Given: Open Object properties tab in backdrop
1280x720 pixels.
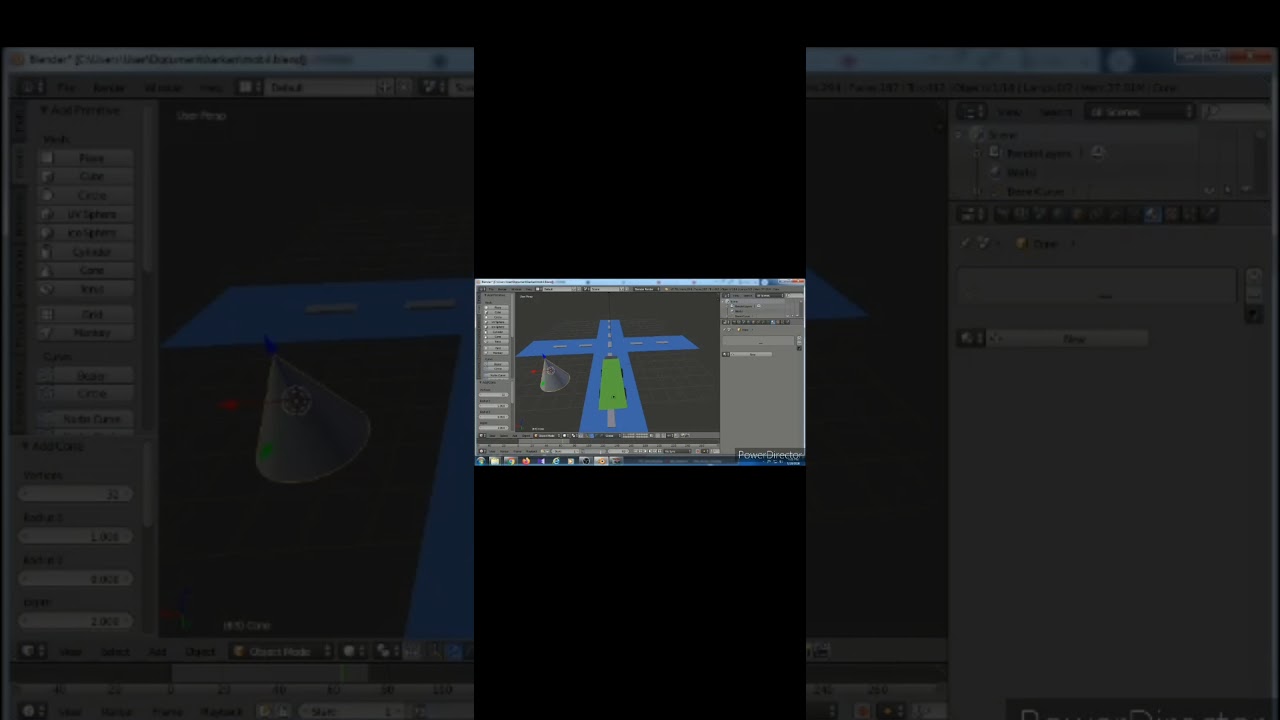Looking at the screenshot, I should click(1077, 214).
